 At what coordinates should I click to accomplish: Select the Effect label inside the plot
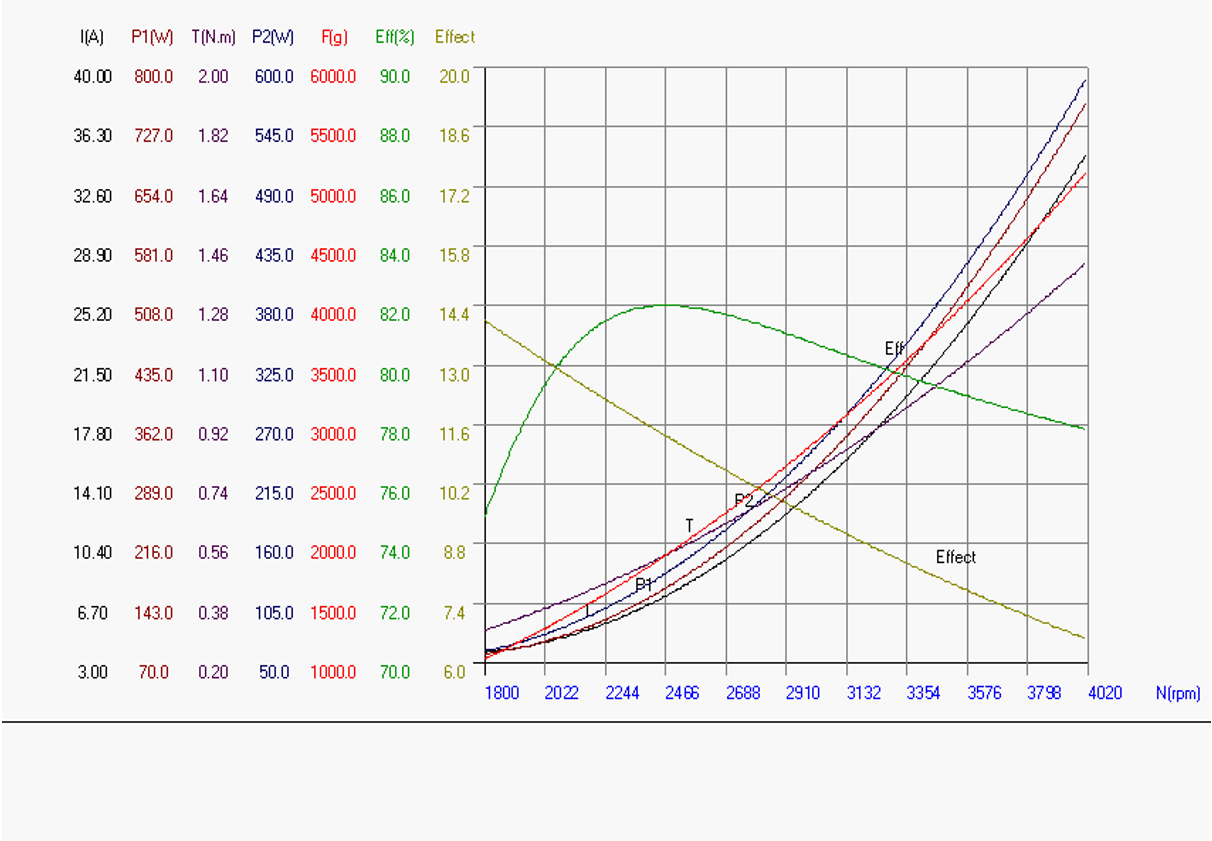(956, 557)
